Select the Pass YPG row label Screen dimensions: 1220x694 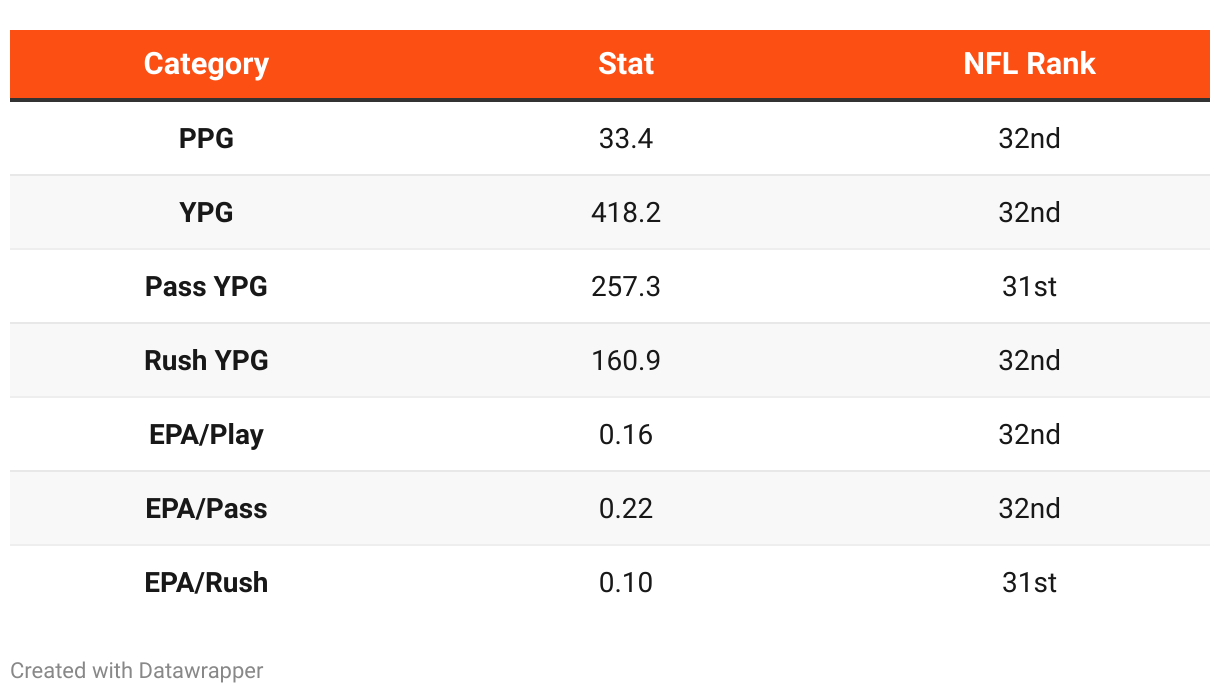[x=206, y=286]
